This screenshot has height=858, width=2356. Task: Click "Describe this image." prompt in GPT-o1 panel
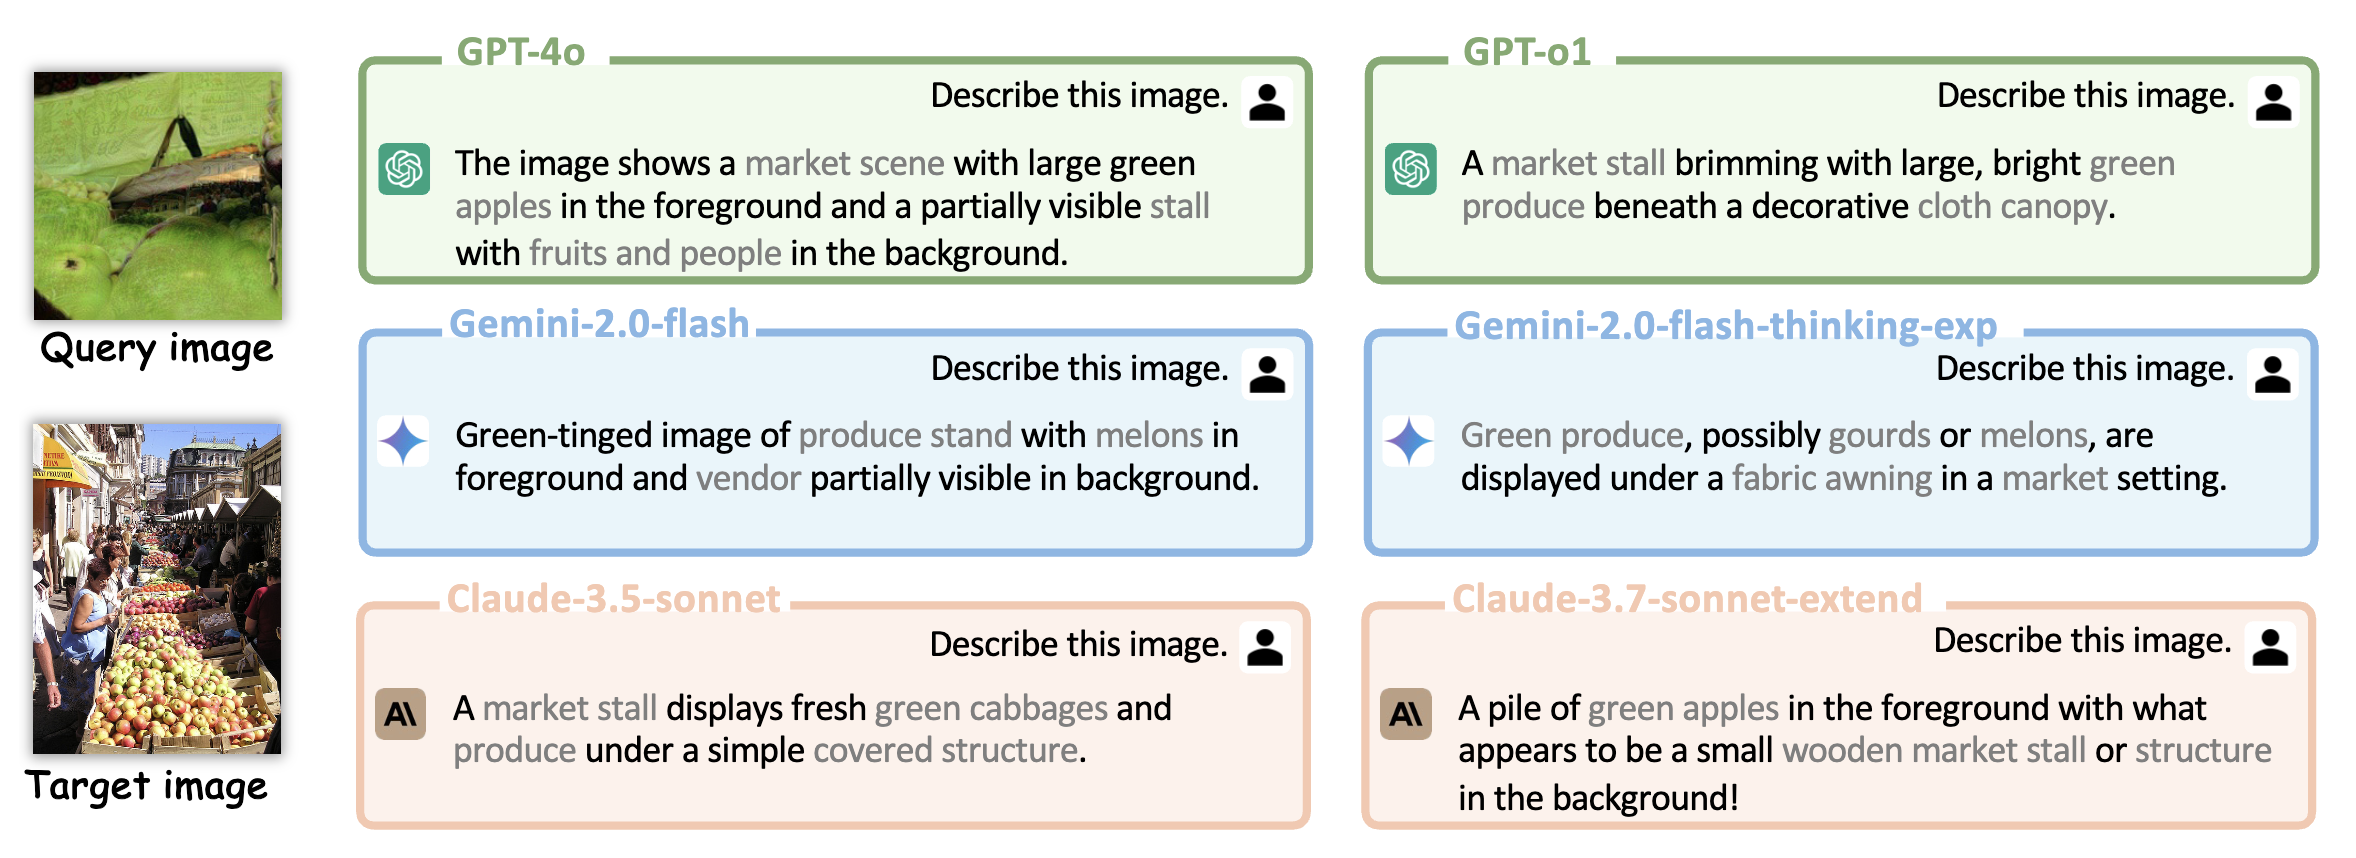[2085, 95]
